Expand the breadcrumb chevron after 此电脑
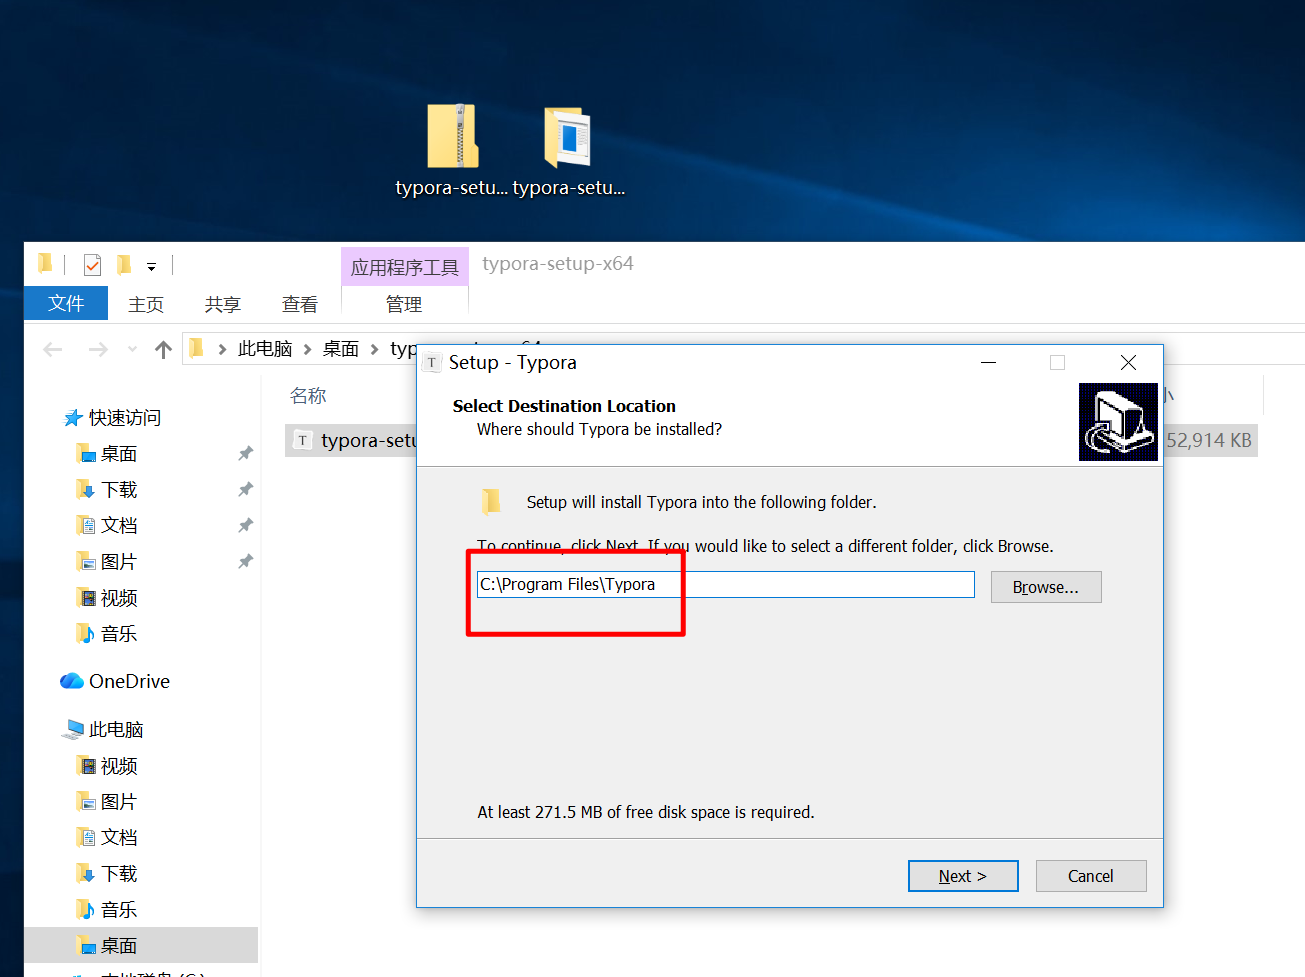The height and width of the screenshot is (977, 1305). click(x=308, y=349)
